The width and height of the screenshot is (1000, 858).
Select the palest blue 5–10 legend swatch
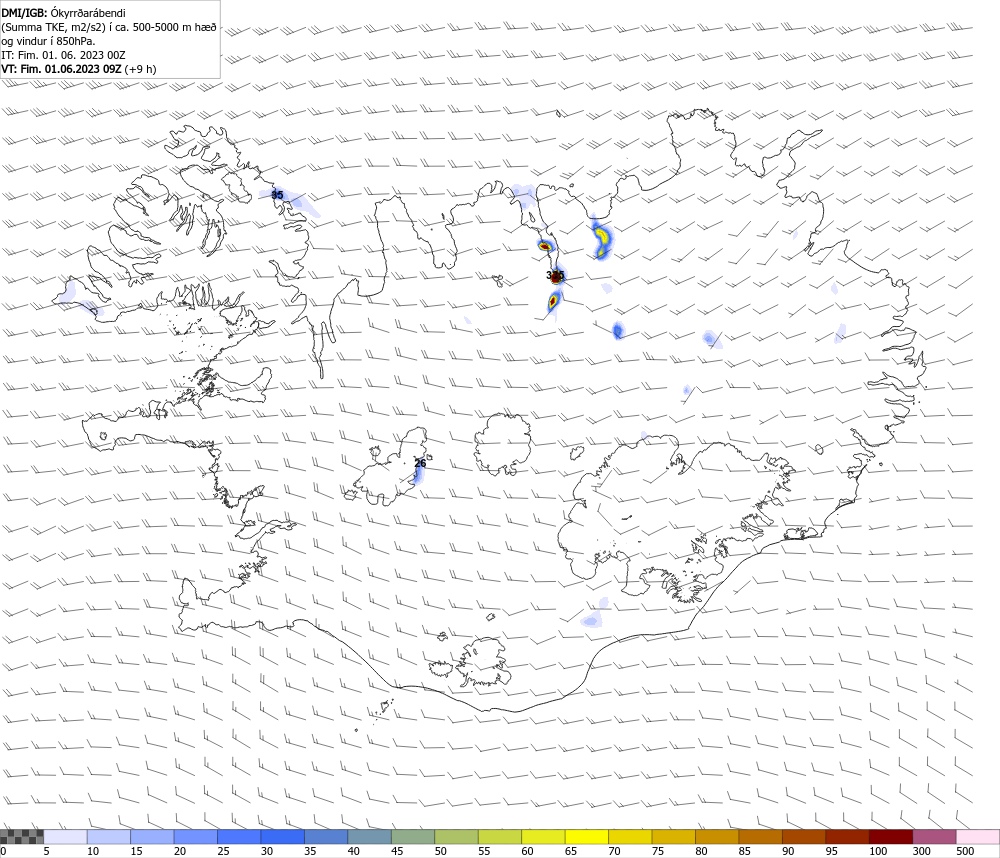[x=65, y=837]
